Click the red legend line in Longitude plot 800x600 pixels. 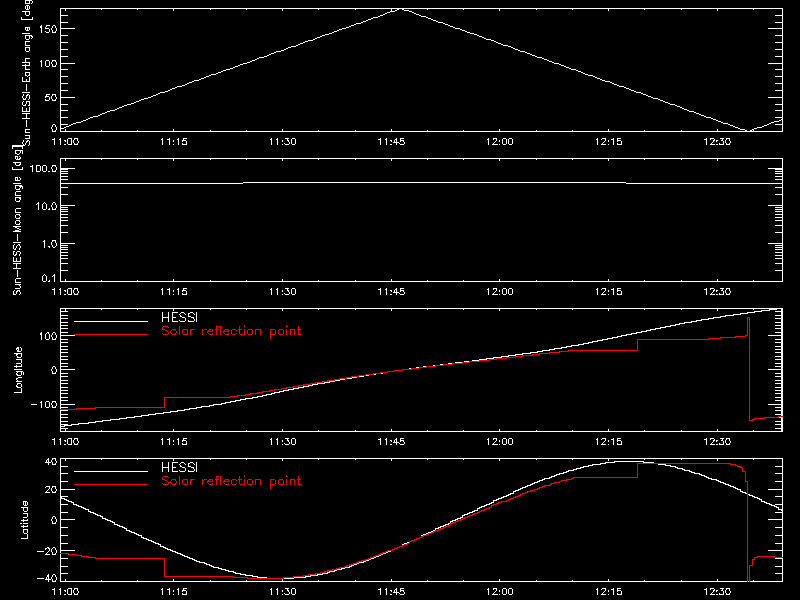(x=111, y=335)
